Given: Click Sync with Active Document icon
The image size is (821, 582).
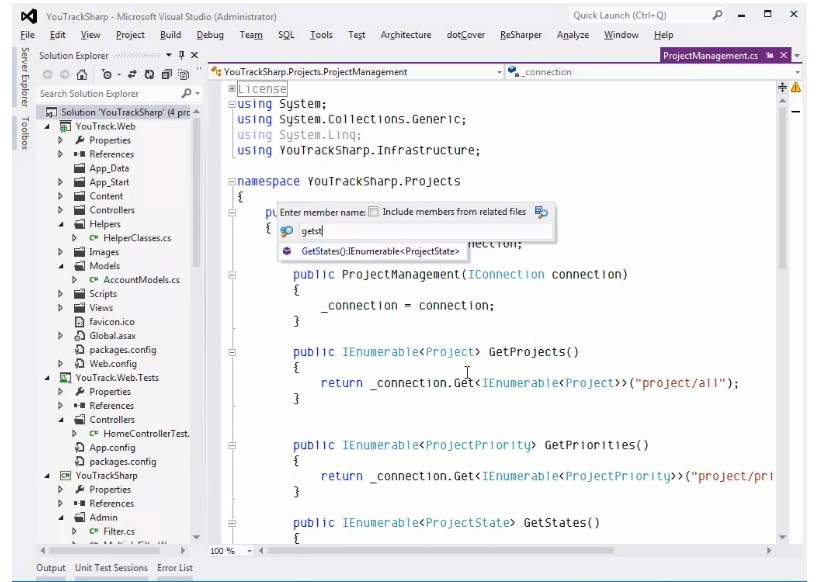Looking at the screenshot, I should coord(132,75).
